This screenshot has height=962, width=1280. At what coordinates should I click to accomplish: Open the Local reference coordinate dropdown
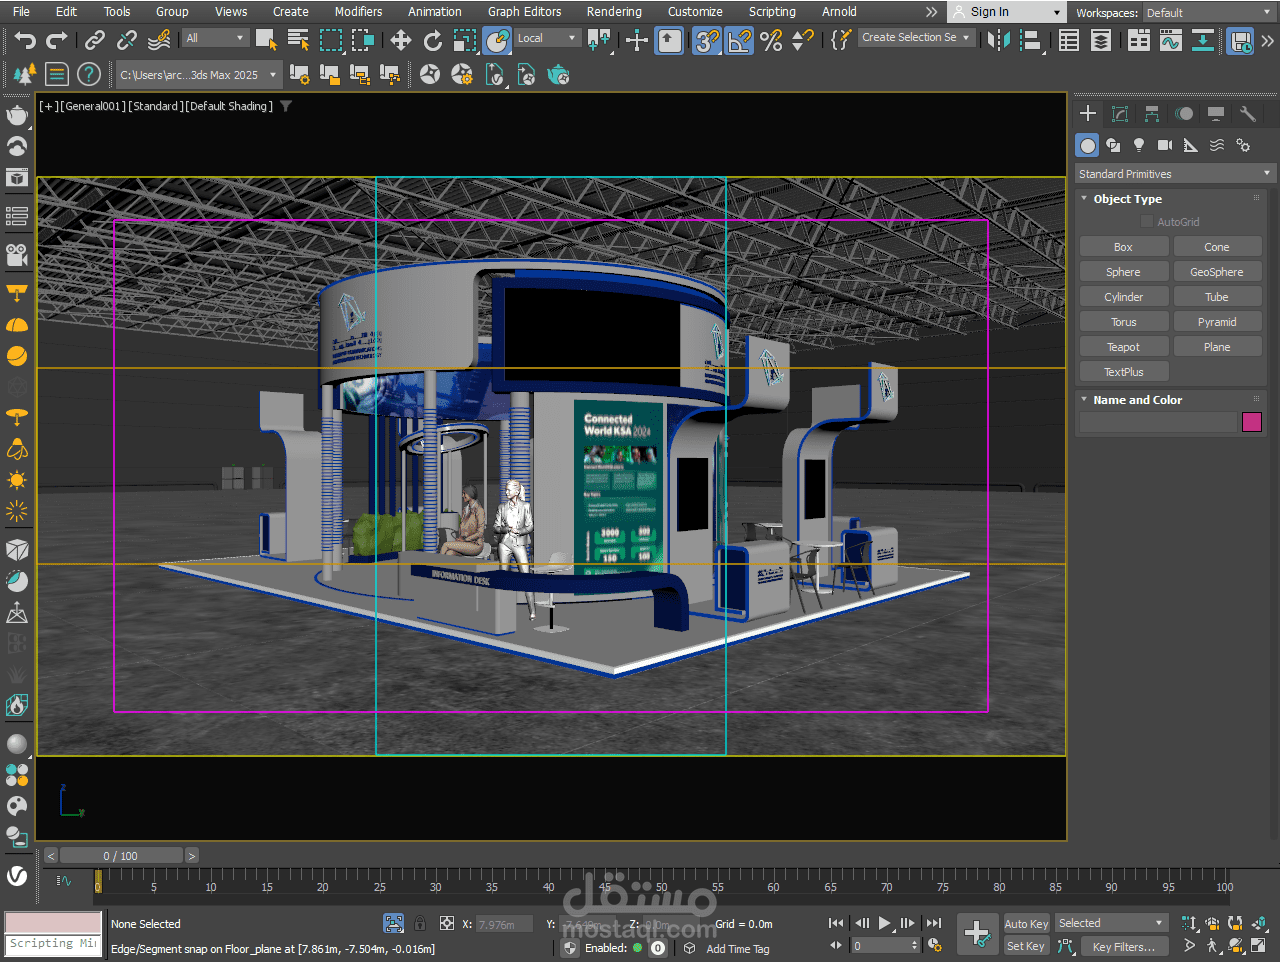click(546, 38)
